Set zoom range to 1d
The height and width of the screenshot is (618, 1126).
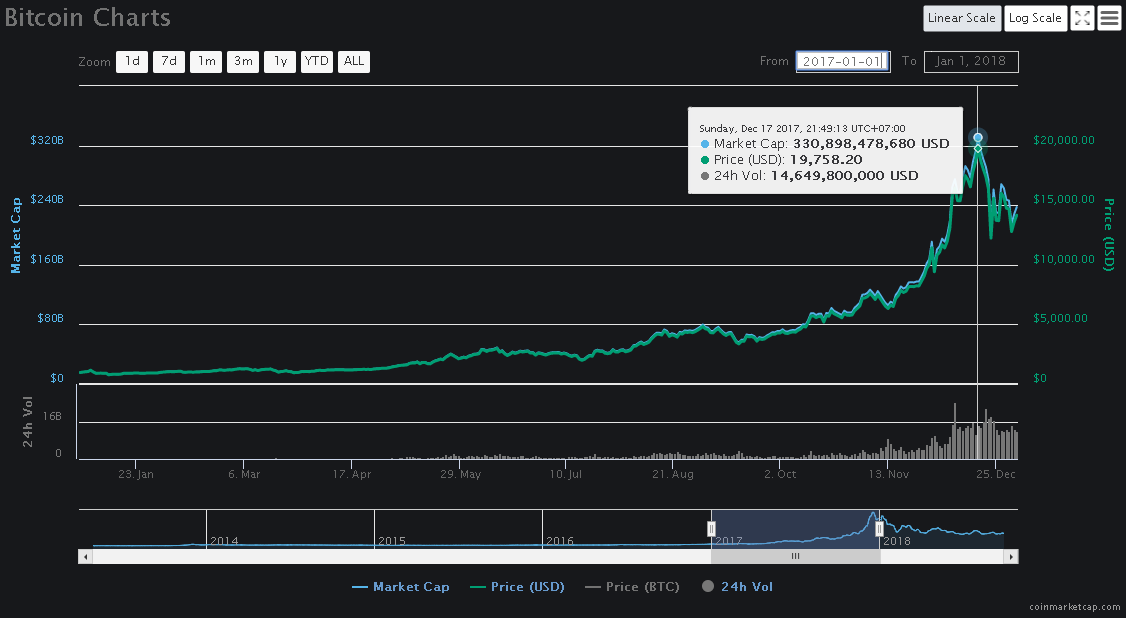pos(132,61)
